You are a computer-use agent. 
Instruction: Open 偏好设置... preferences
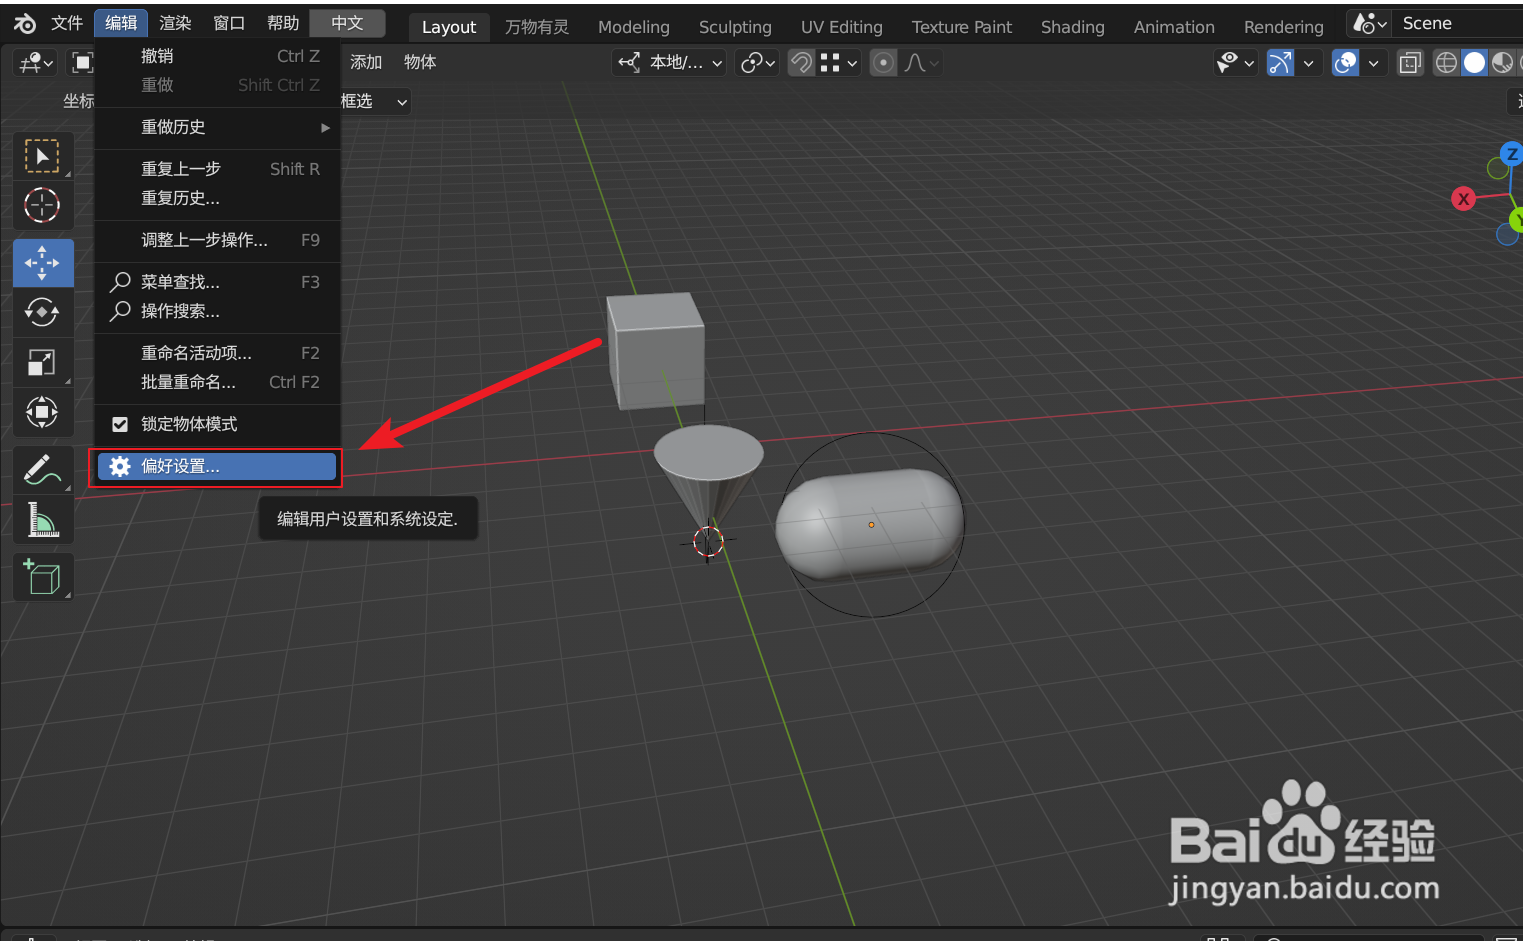[217, 467]
